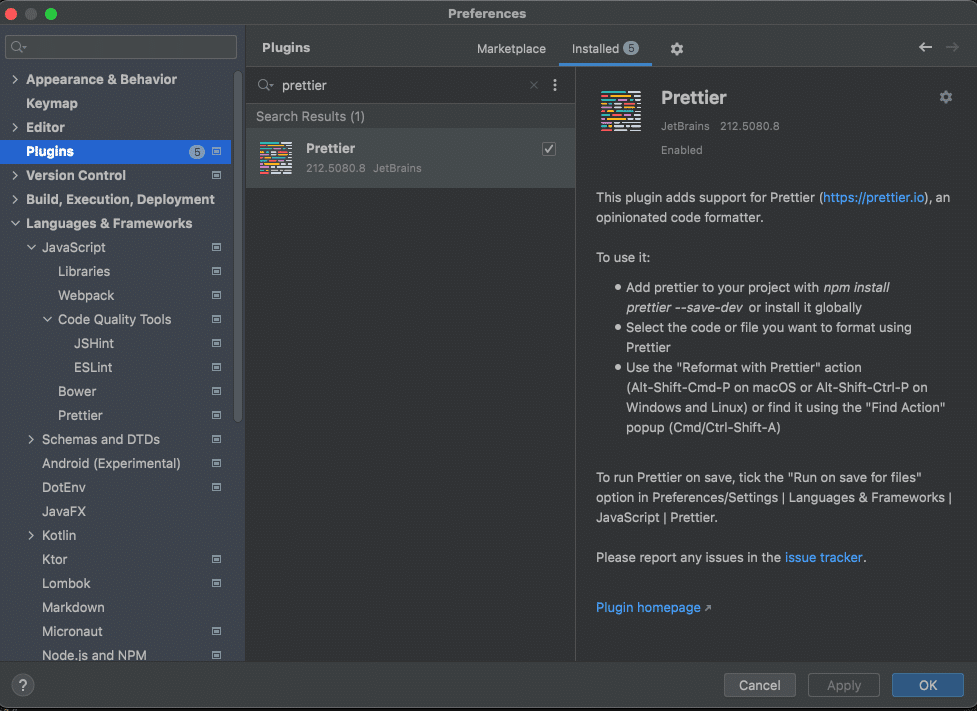Open the Markdown settings page
The image size is (977, 711).
coord(74,608)
